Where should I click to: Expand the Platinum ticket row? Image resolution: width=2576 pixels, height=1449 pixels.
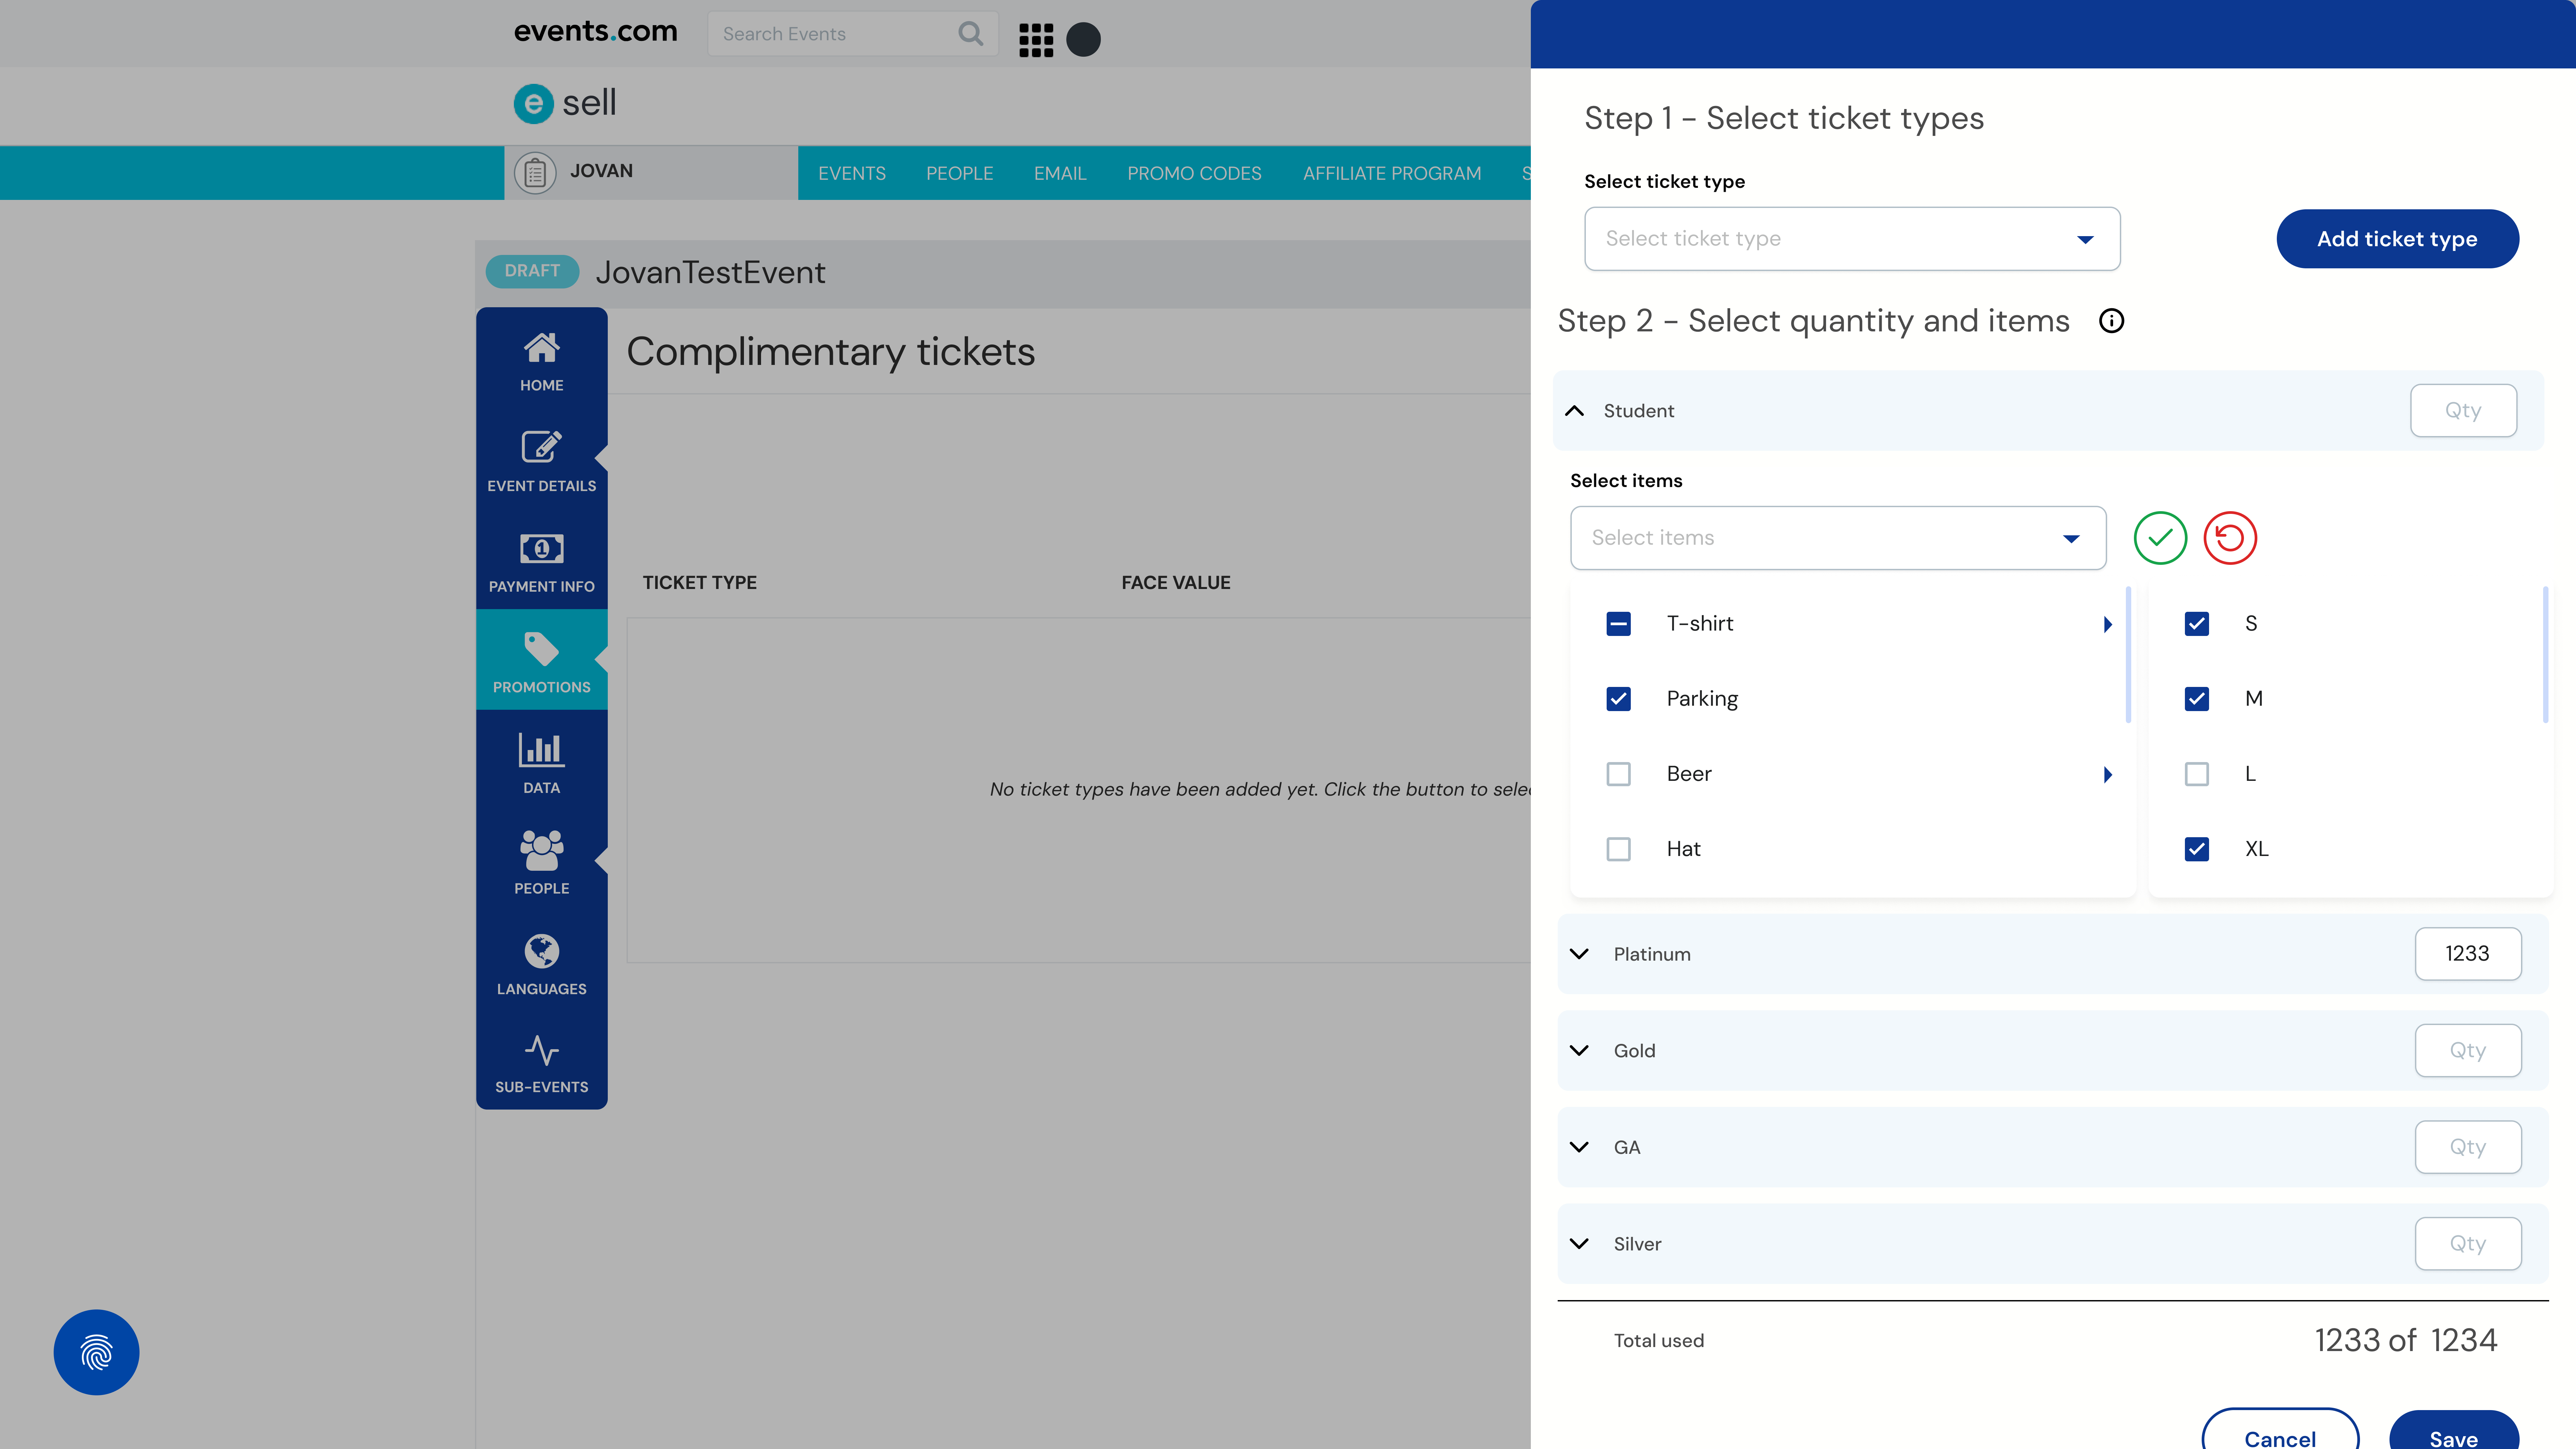1579,954
